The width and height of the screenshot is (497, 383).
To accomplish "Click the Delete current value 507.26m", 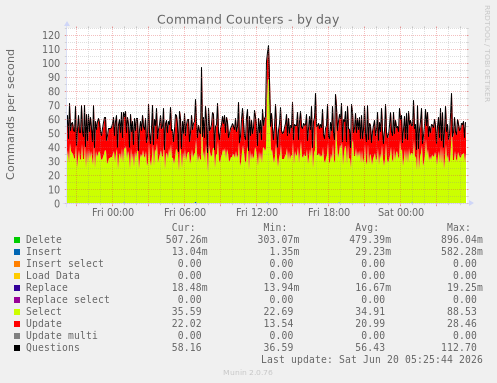I will coord(187,239).
